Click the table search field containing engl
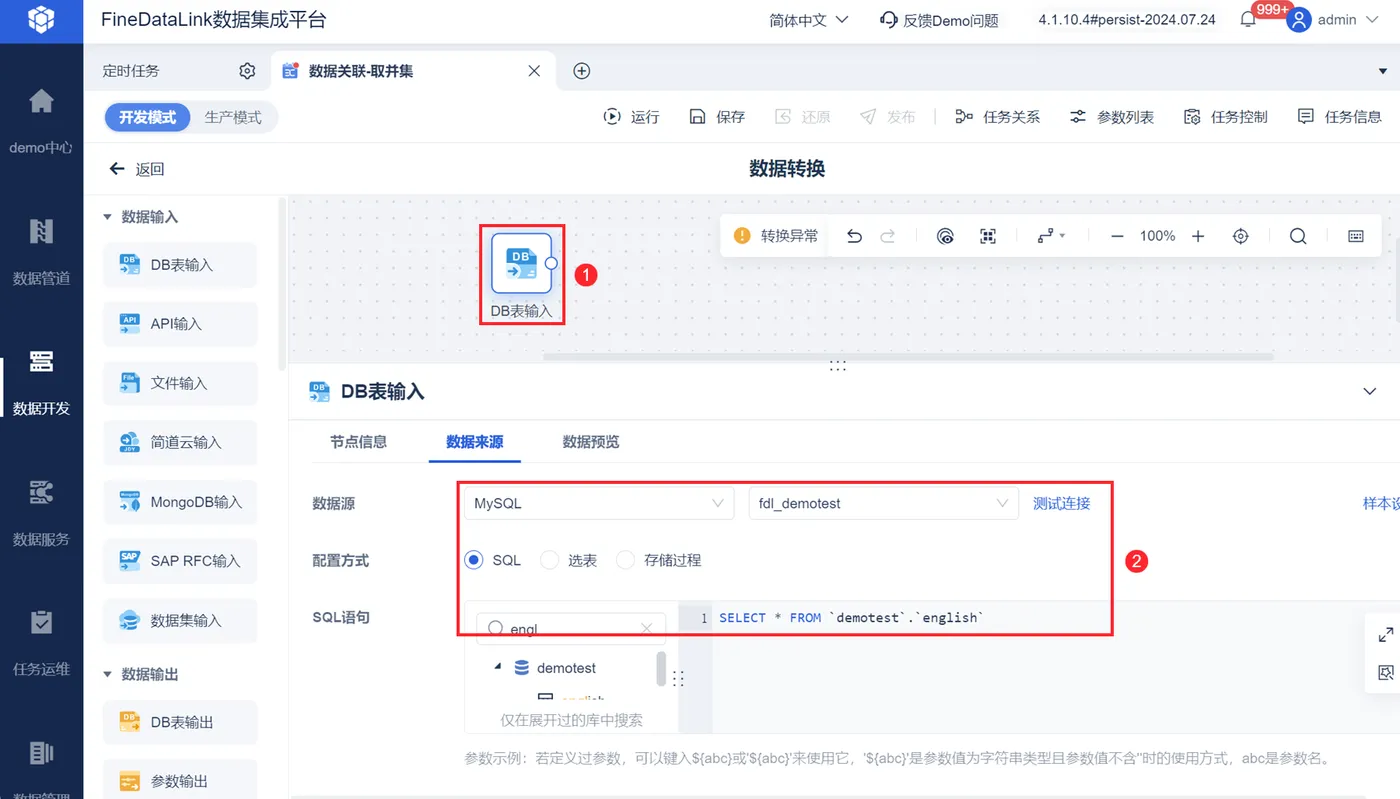This screenshot has width=1400, height=799. (x=570, y=629)
